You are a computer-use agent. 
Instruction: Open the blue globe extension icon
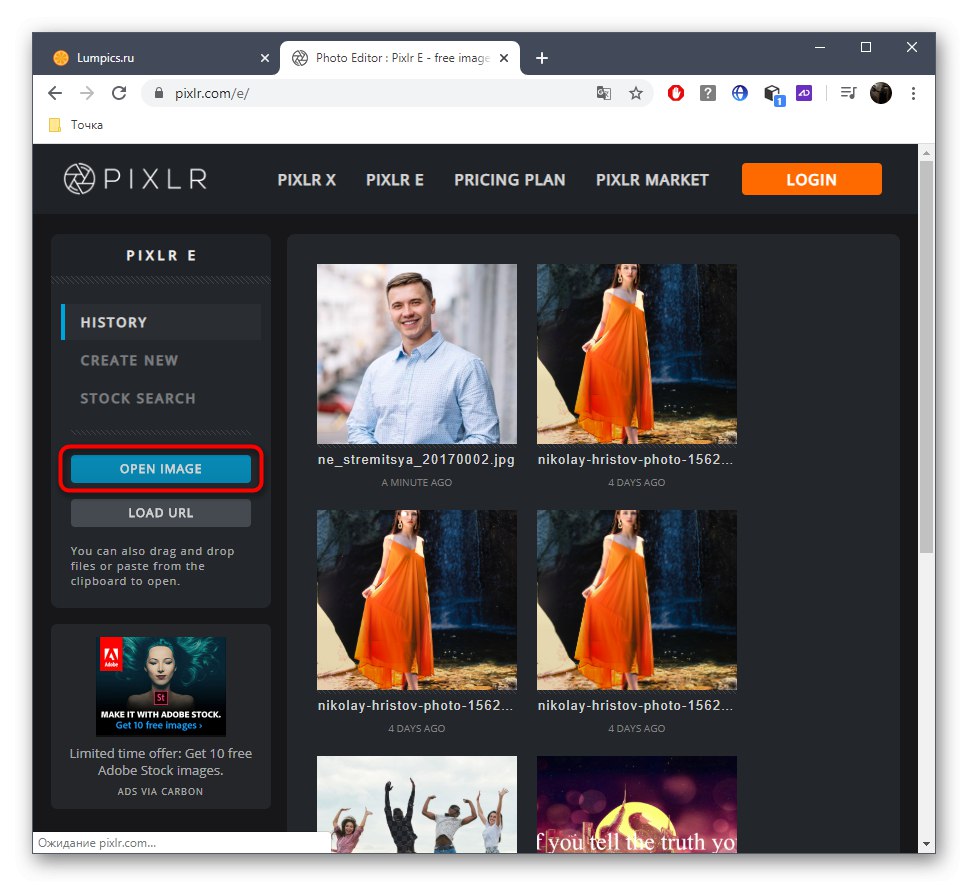tap(740, 93)
